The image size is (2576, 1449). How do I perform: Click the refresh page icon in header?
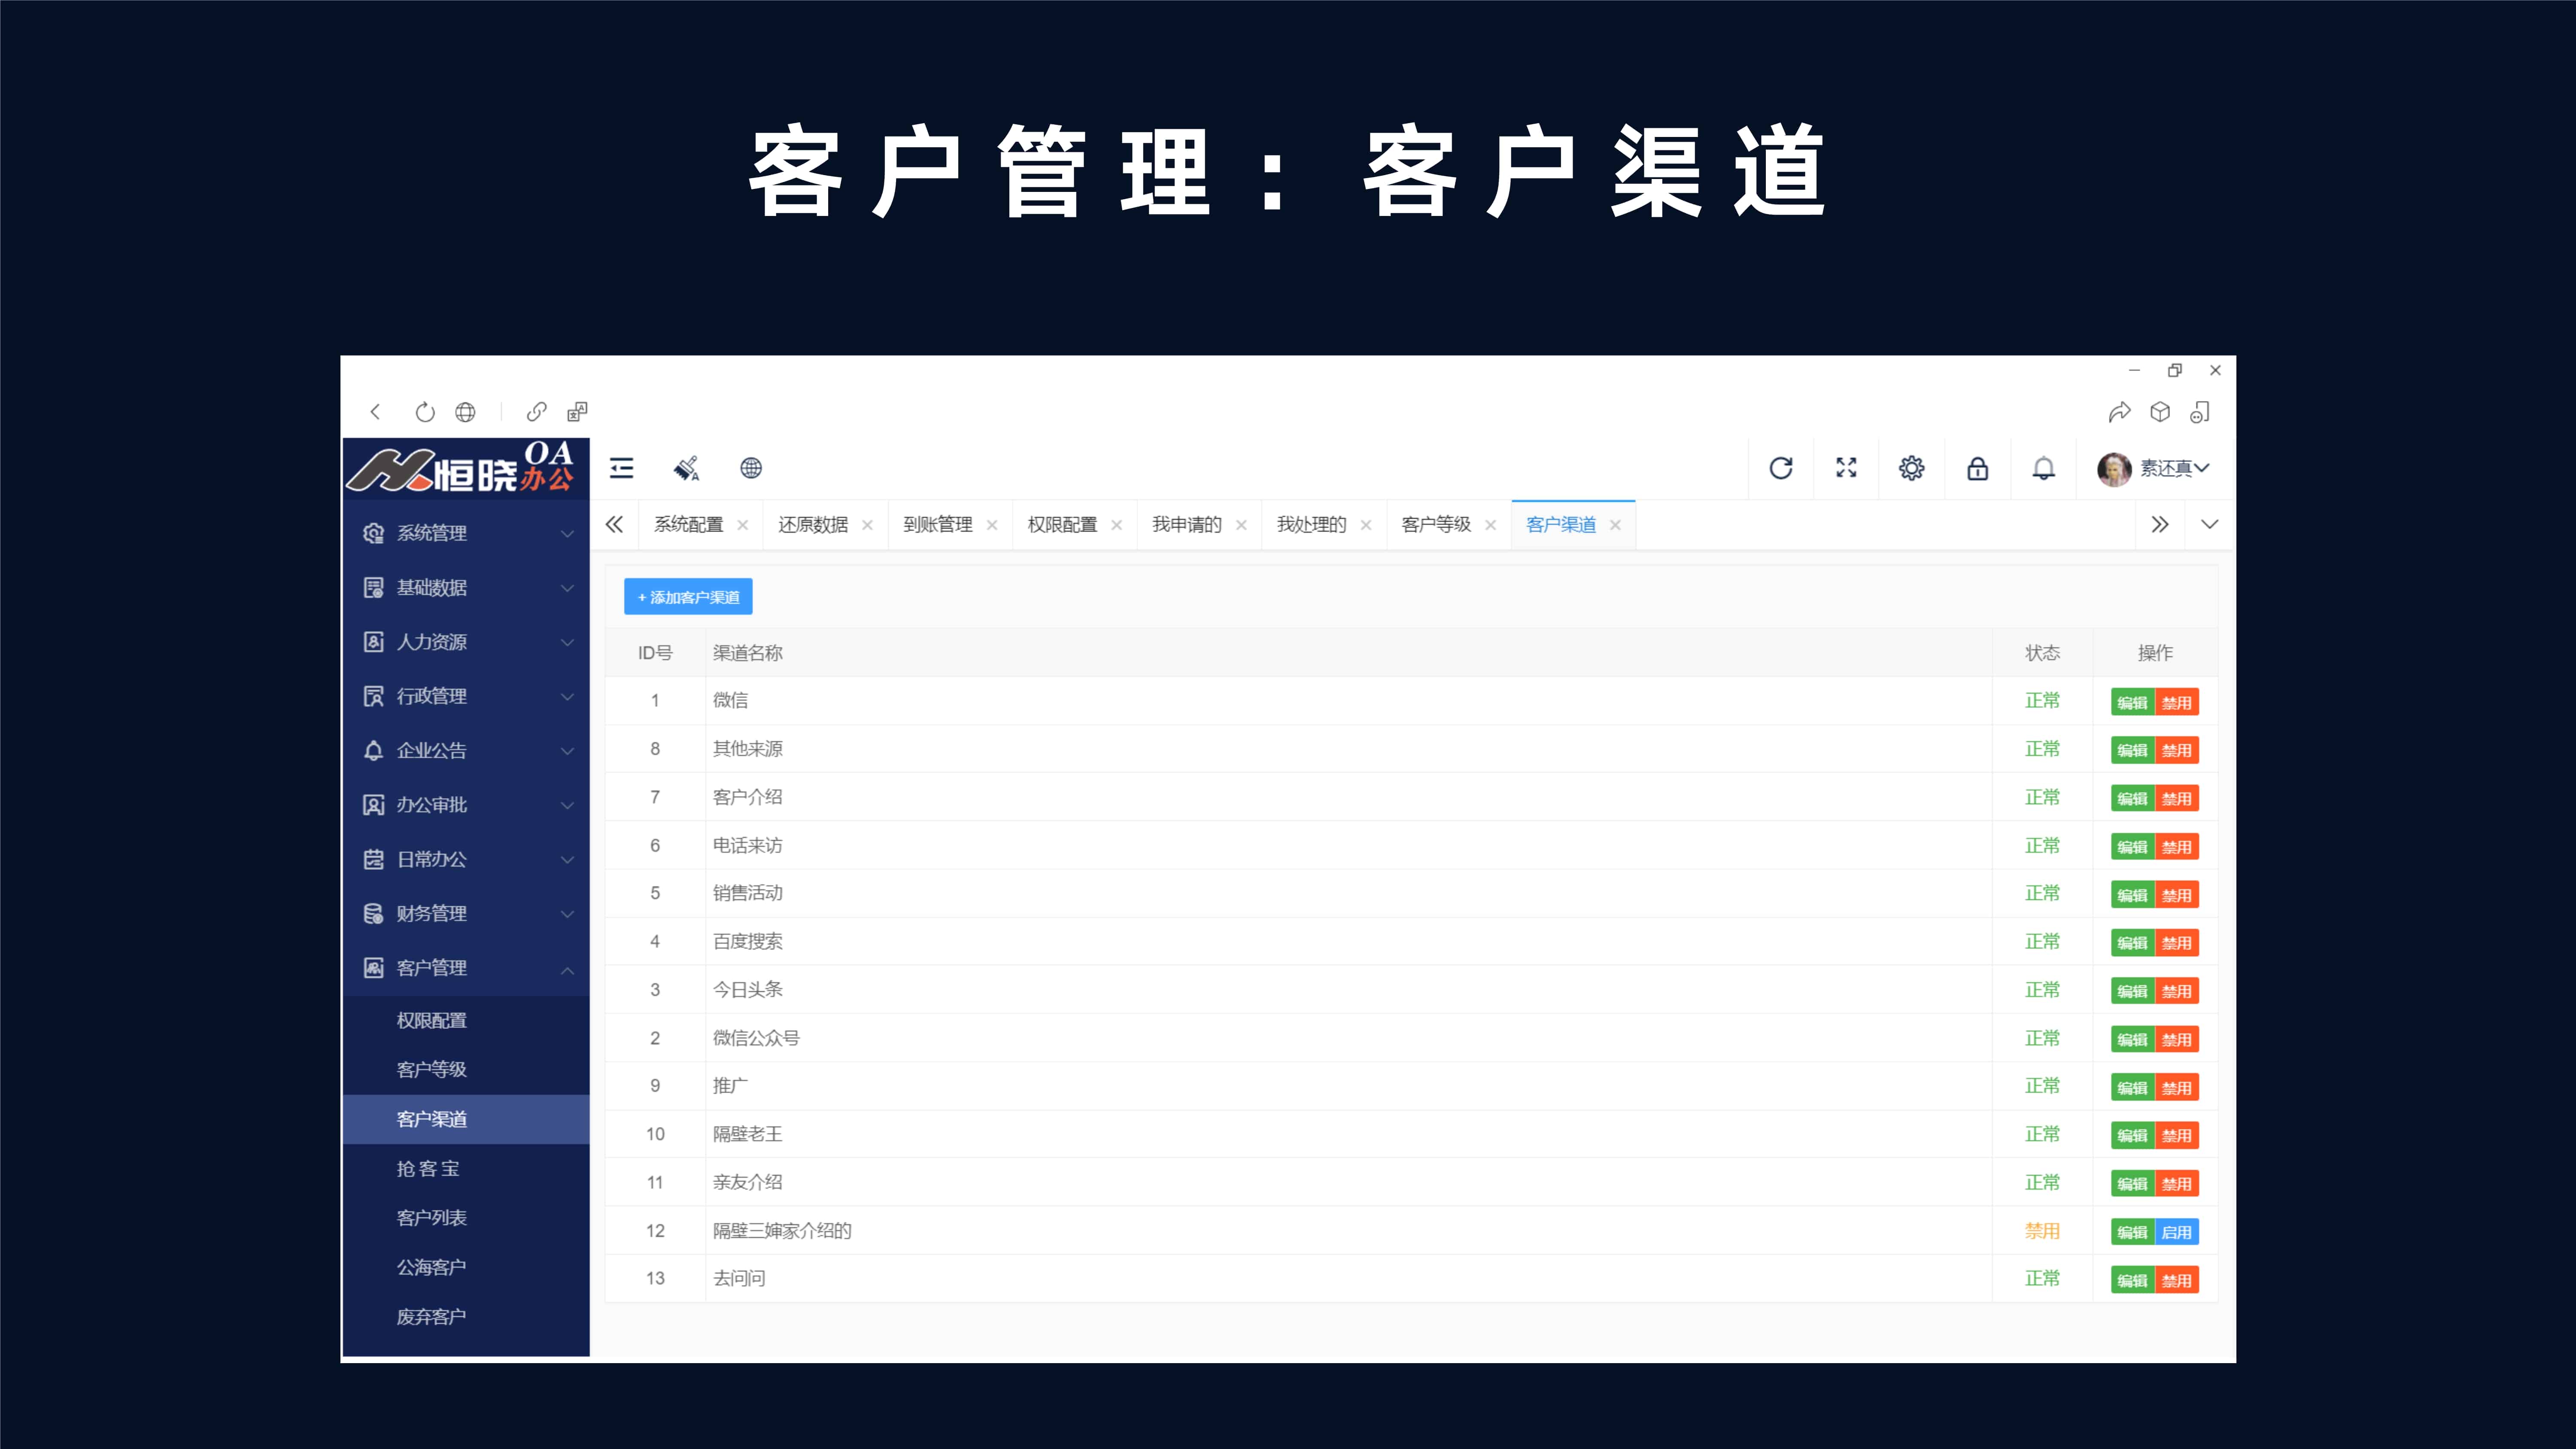pyautogui.click(x=1781, y=468)
